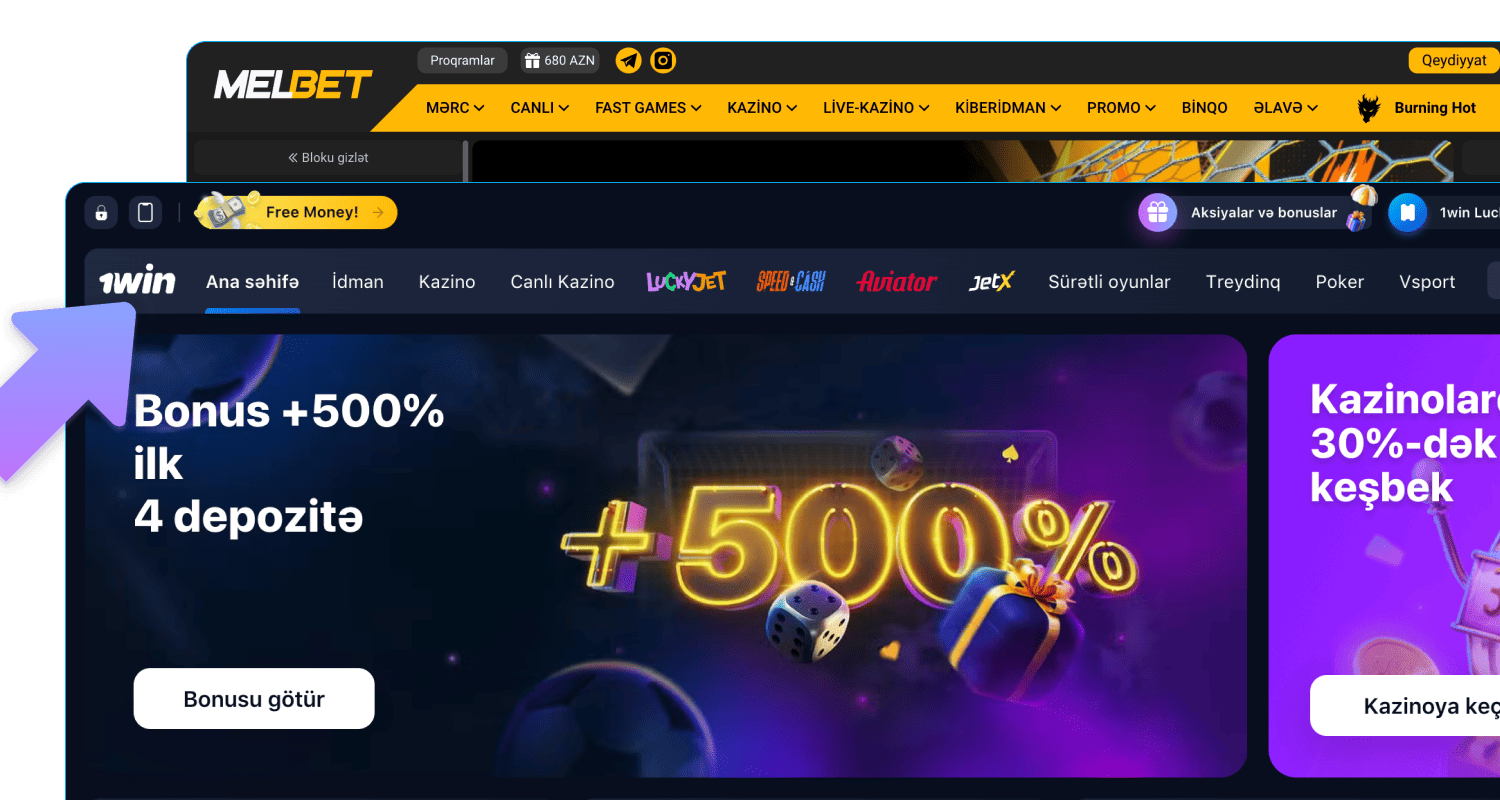Image resolution: width=1500 pixels, height=800 pixels.
Task: Open Melbet Telegram channel icon
Action: [628, 61]
